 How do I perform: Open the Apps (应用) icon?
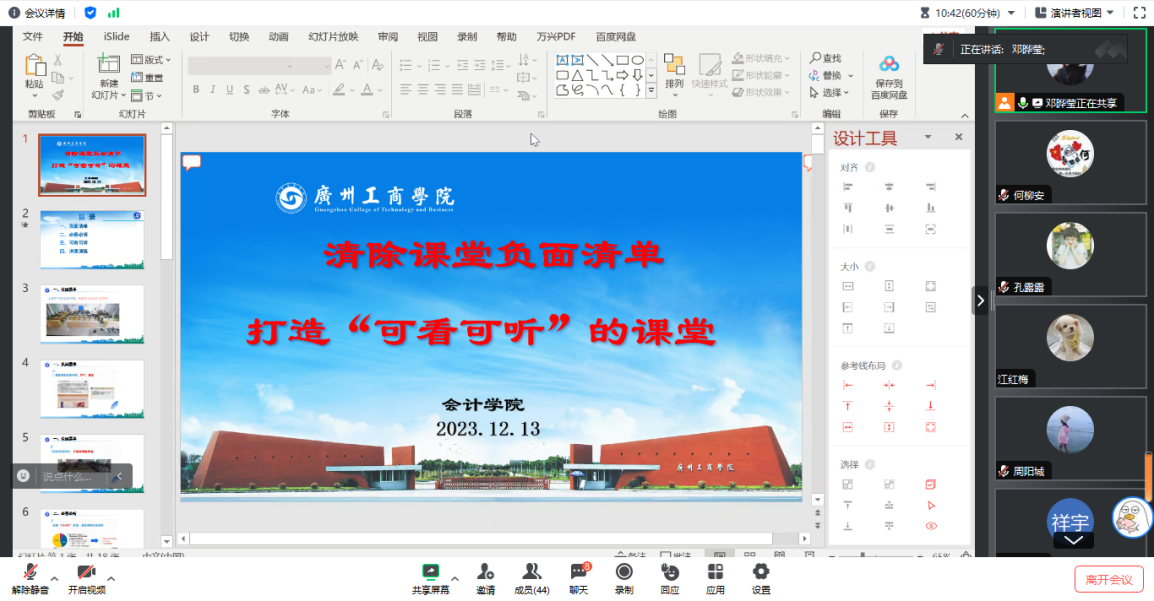point(715,572)
